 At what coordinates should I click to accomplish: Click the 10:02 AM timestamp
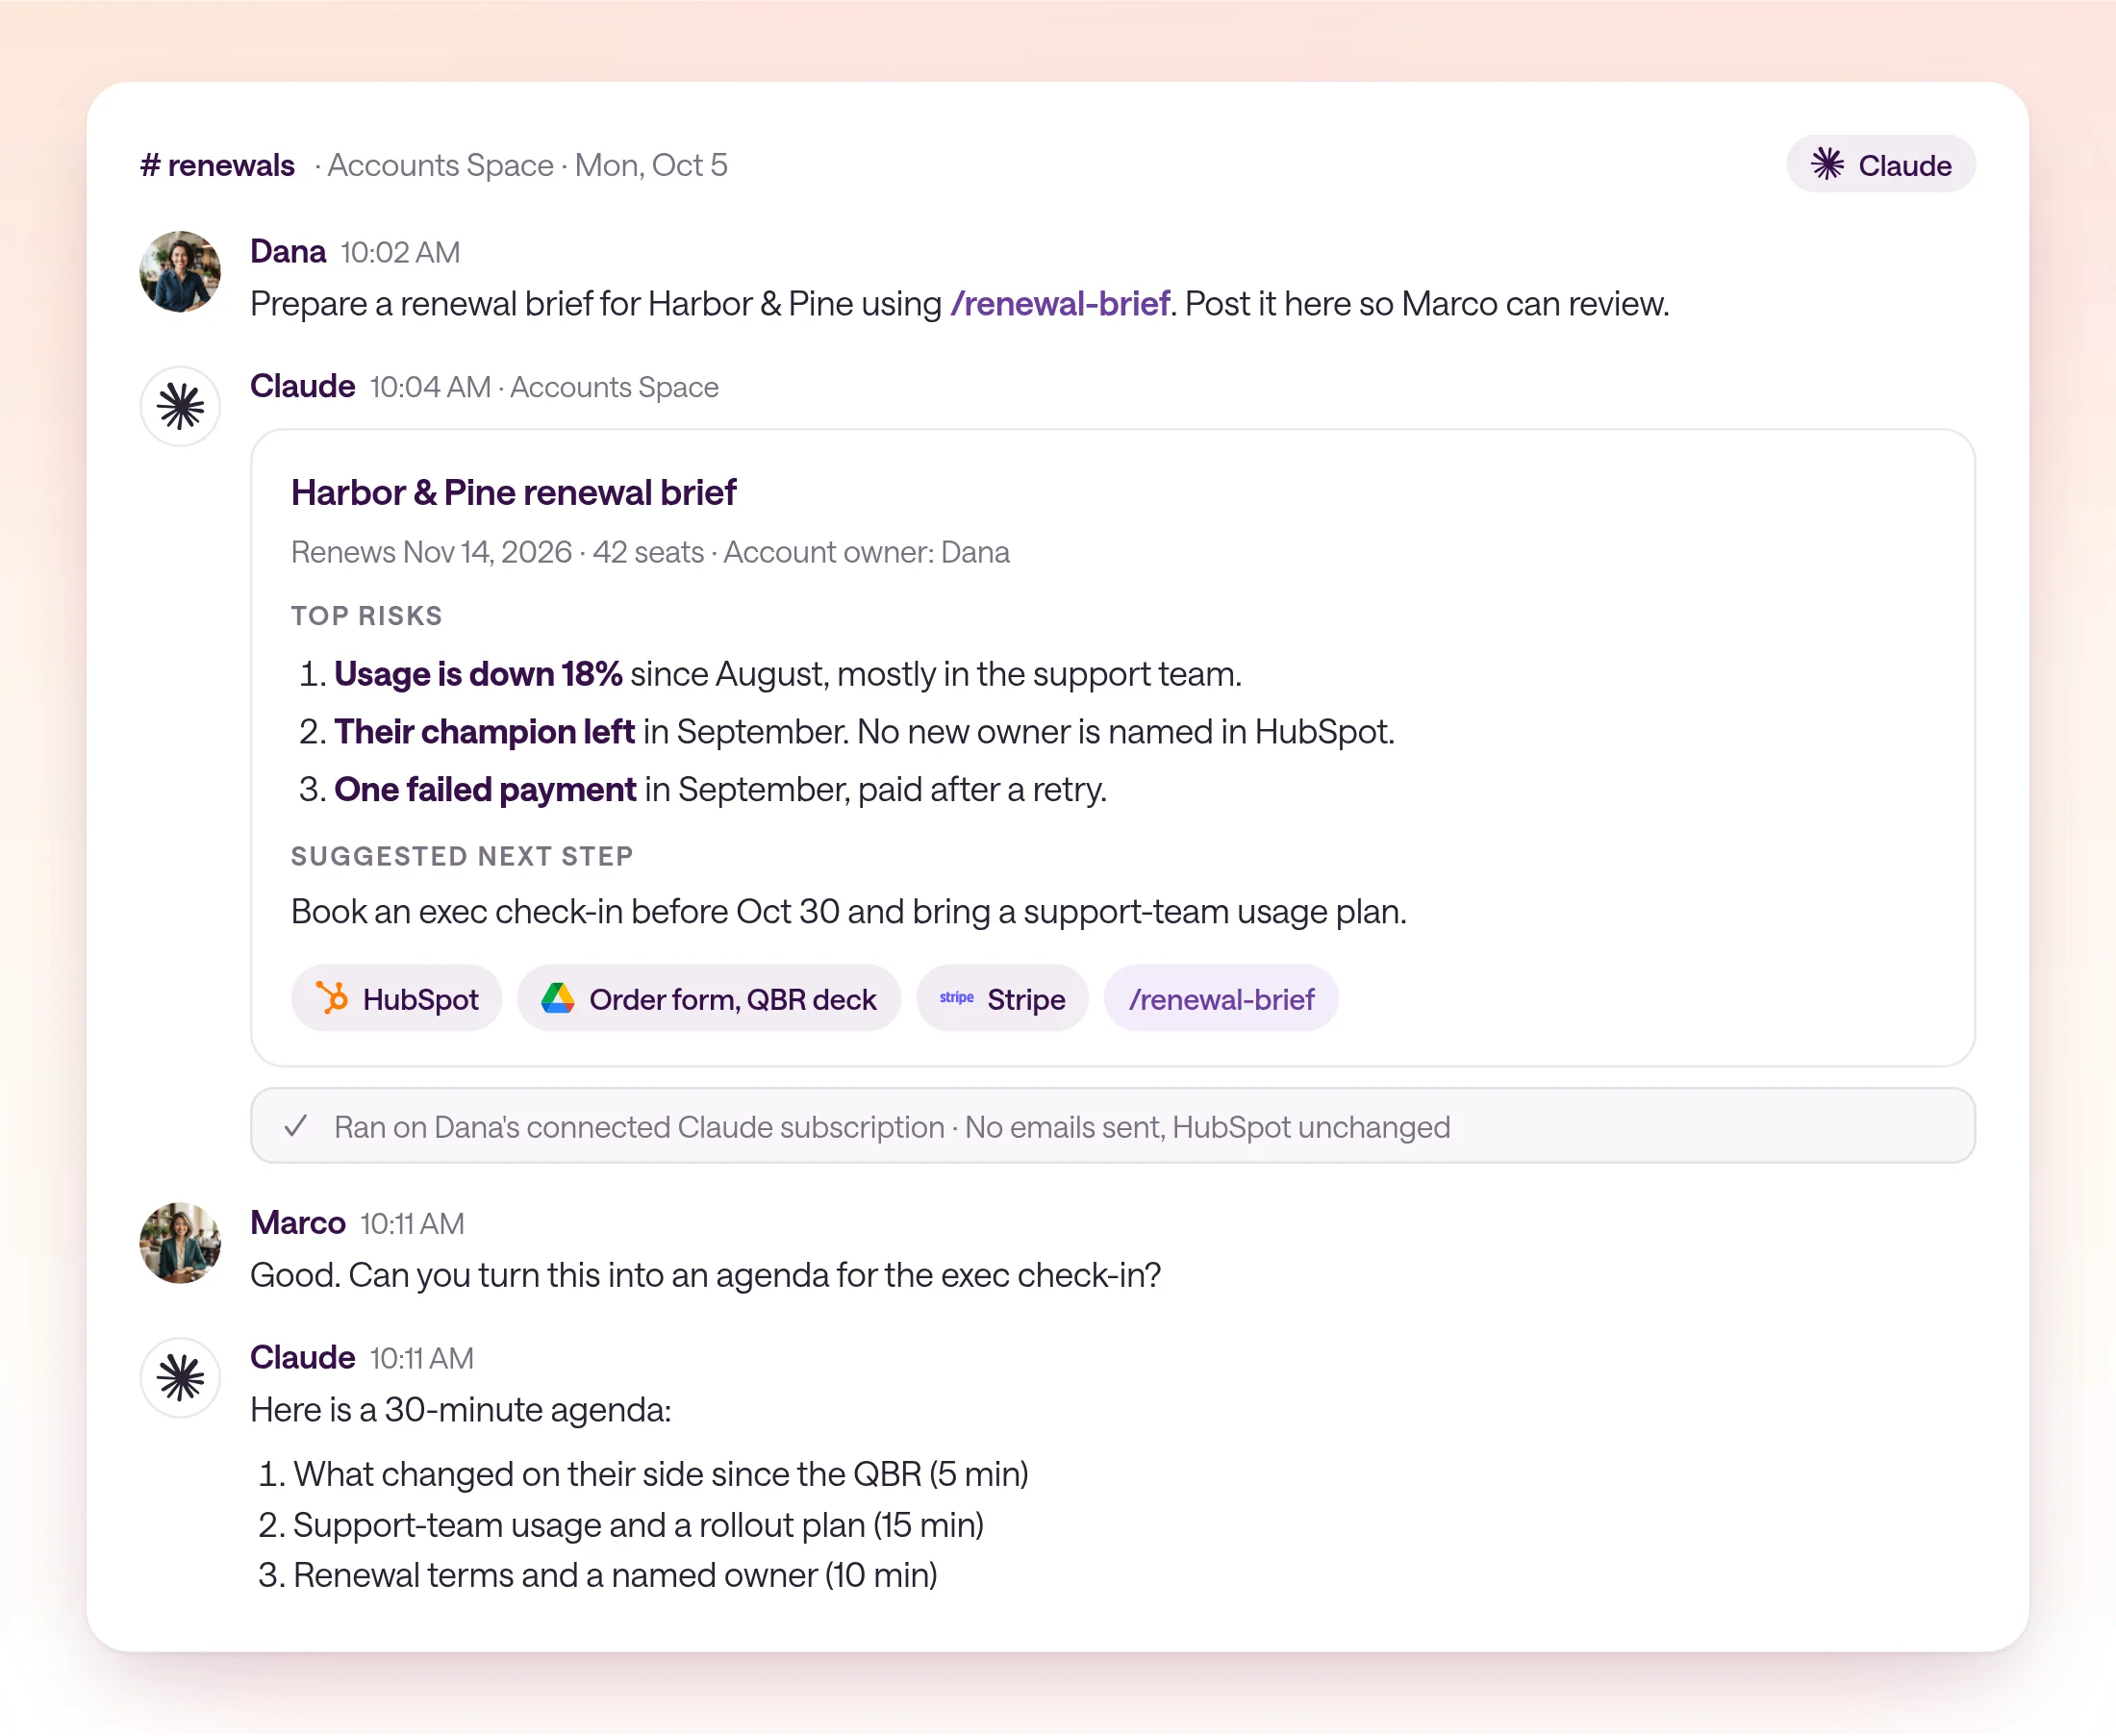point(400,252)
